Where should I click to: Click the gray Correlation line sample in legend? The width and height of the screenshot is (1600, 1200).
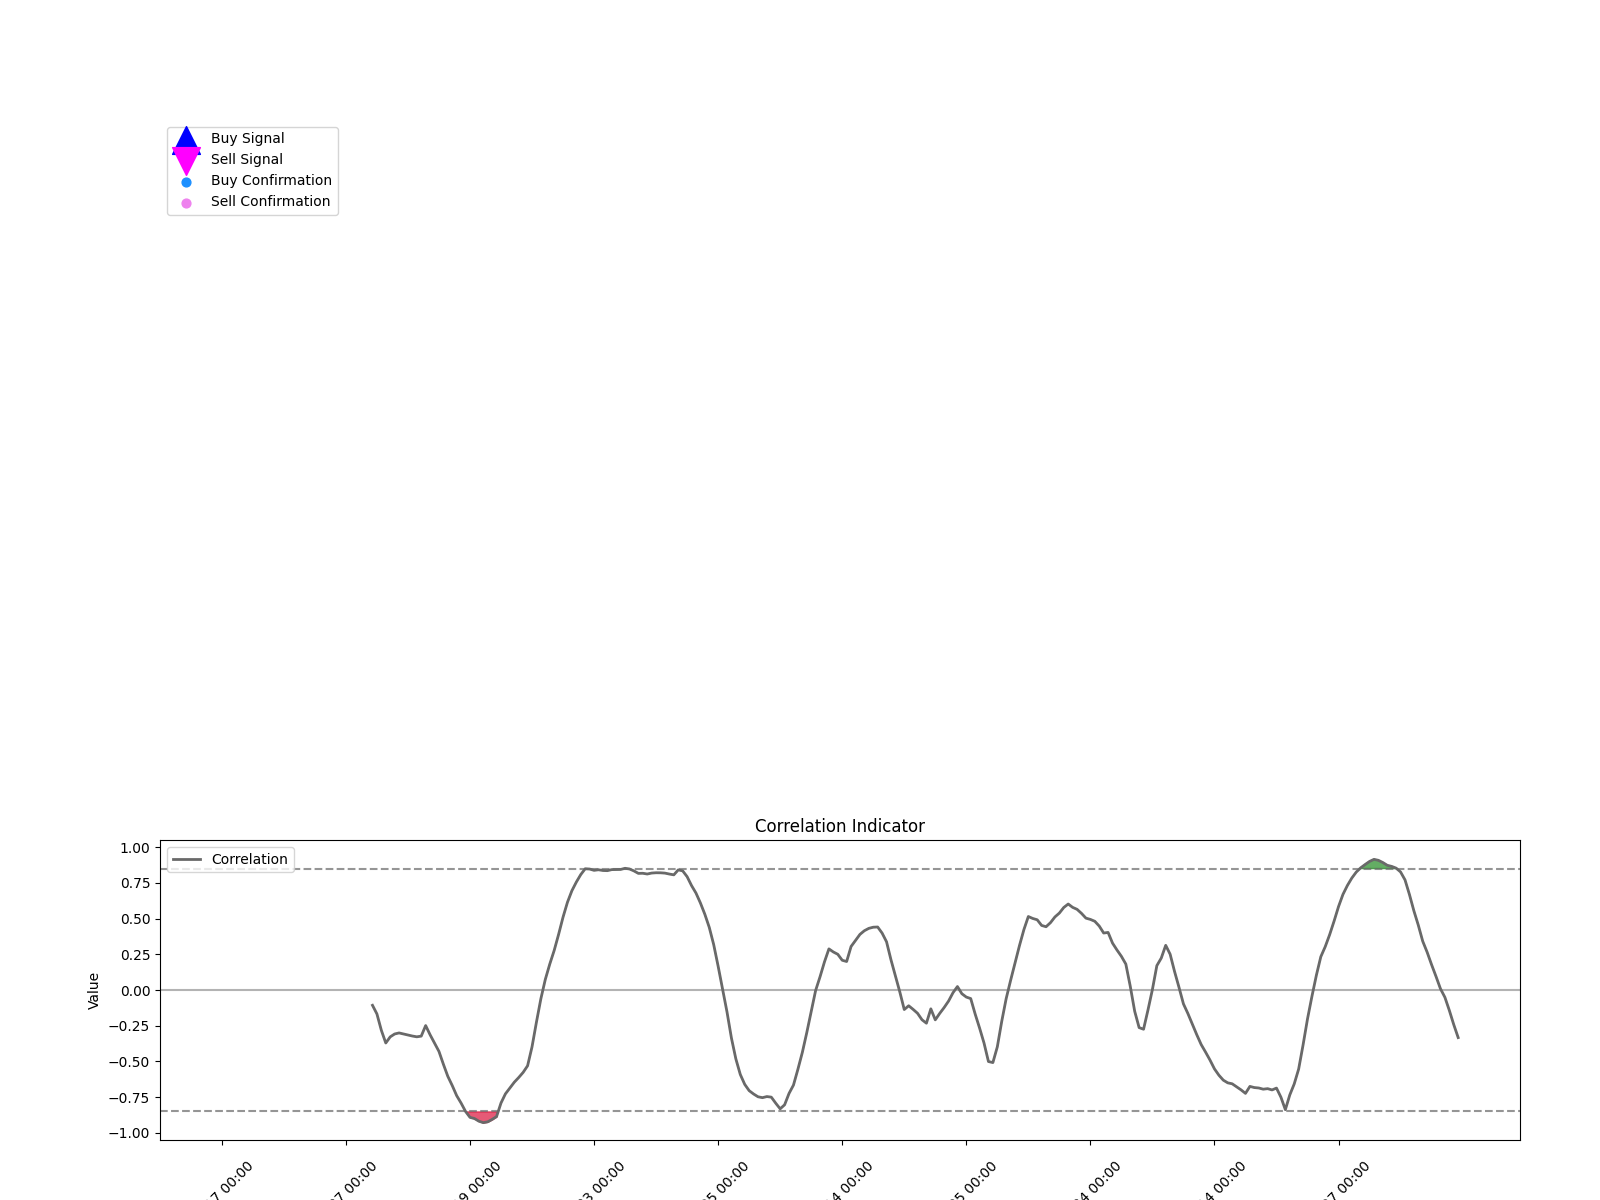pos(187,860)
